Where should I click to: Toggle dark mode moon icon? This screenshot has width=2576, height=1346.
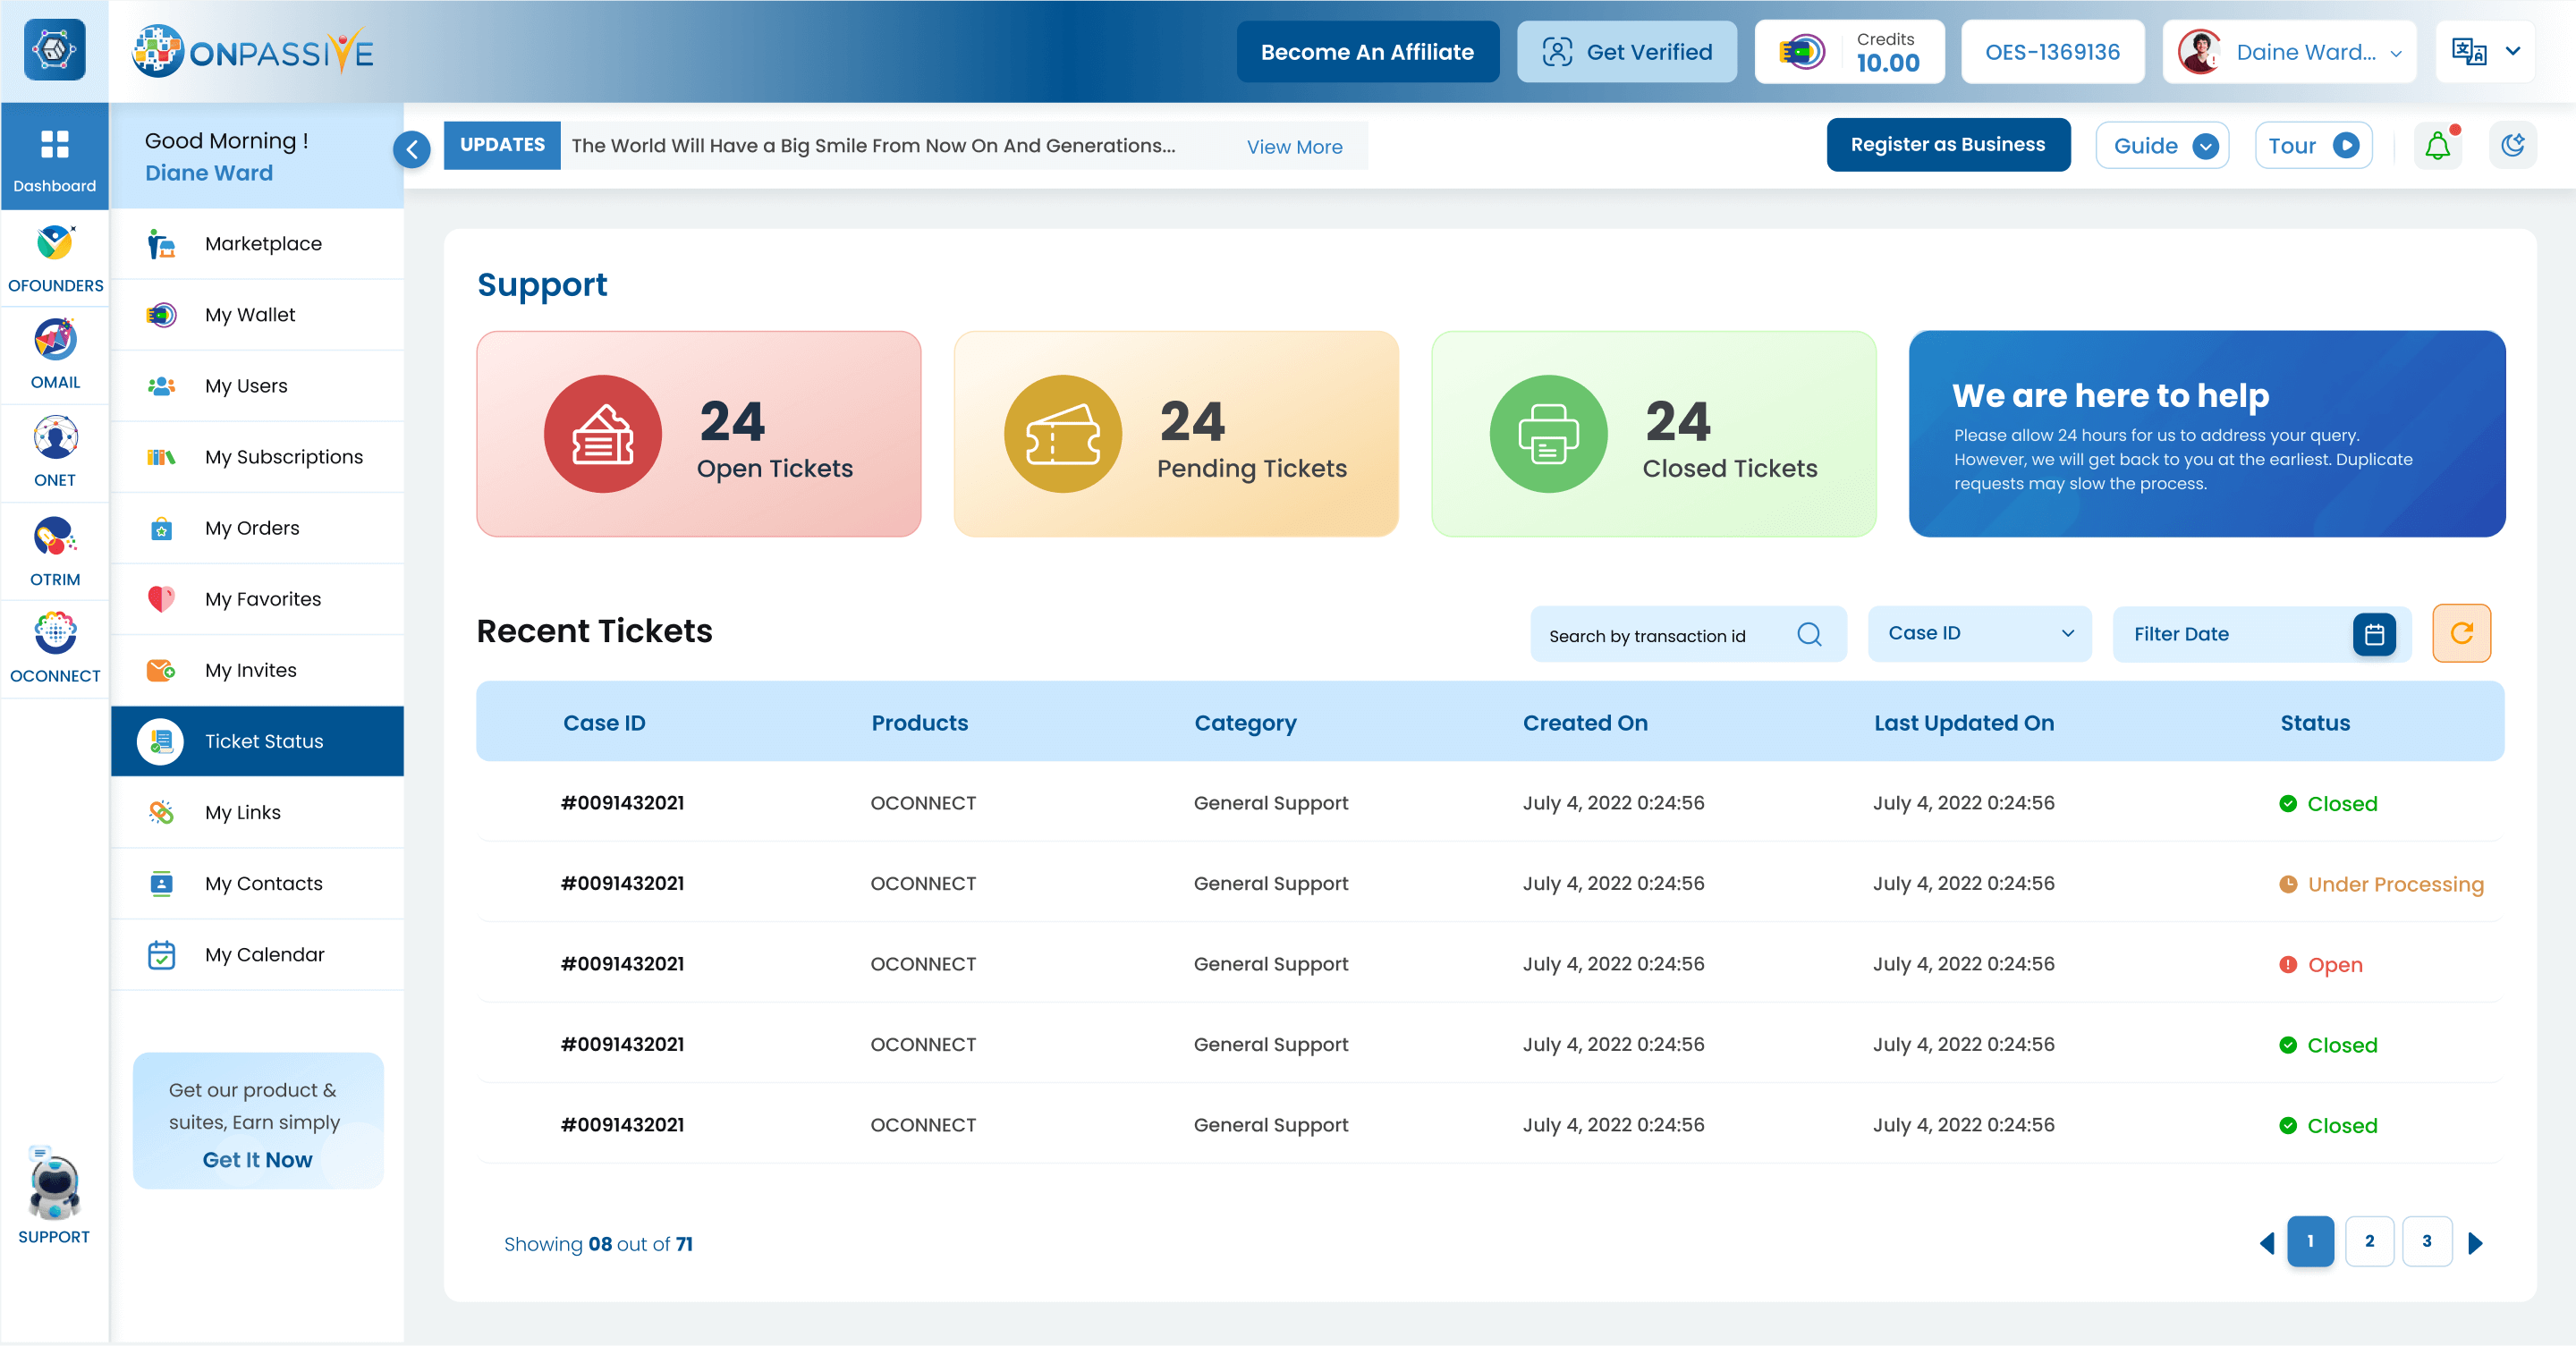(x=2512, y=146)
